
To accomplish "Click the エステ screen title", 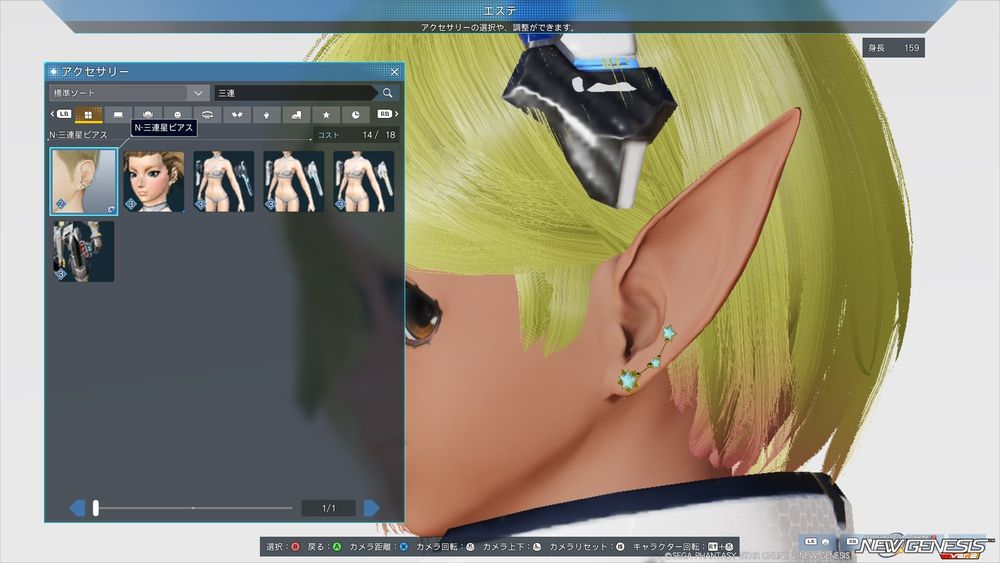I will (x=500, y=10).
